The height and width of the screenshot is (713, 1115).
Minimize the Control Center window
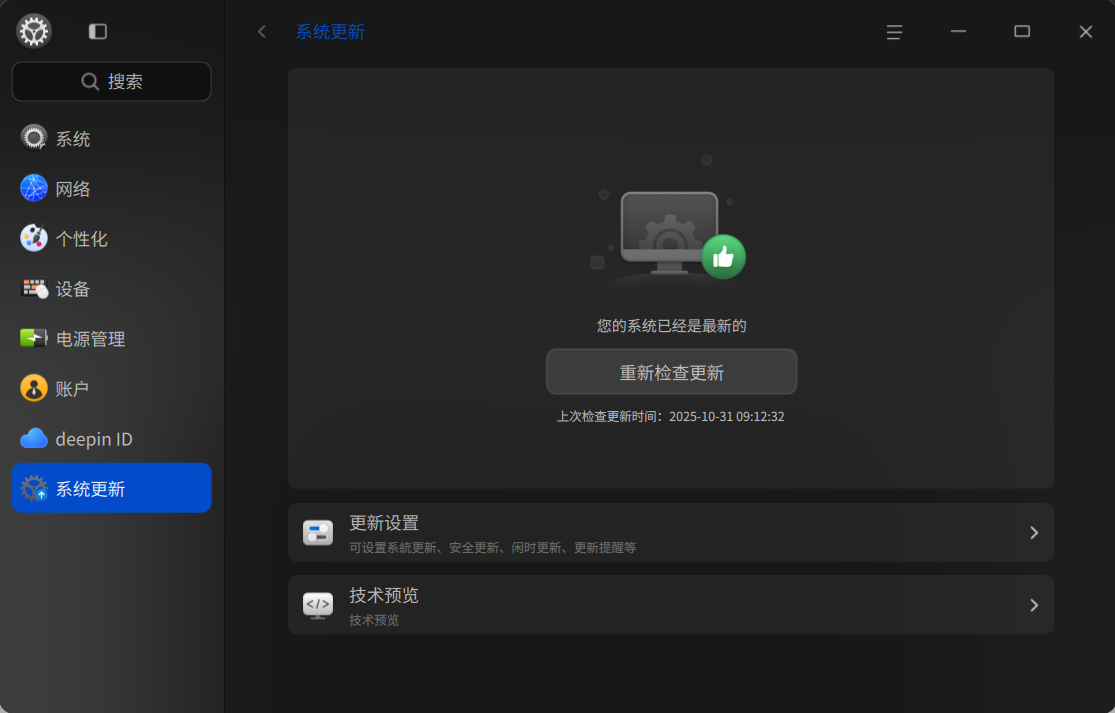(959, 31)
